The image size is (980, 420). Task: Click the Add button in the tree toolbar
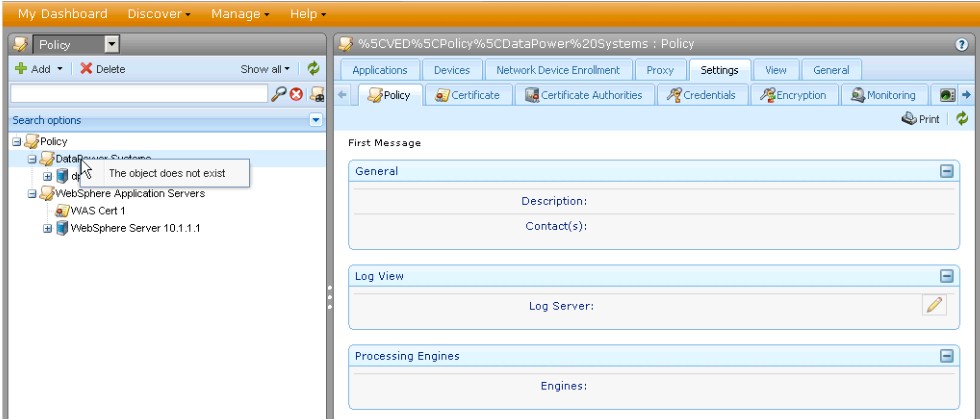[32, 69]
